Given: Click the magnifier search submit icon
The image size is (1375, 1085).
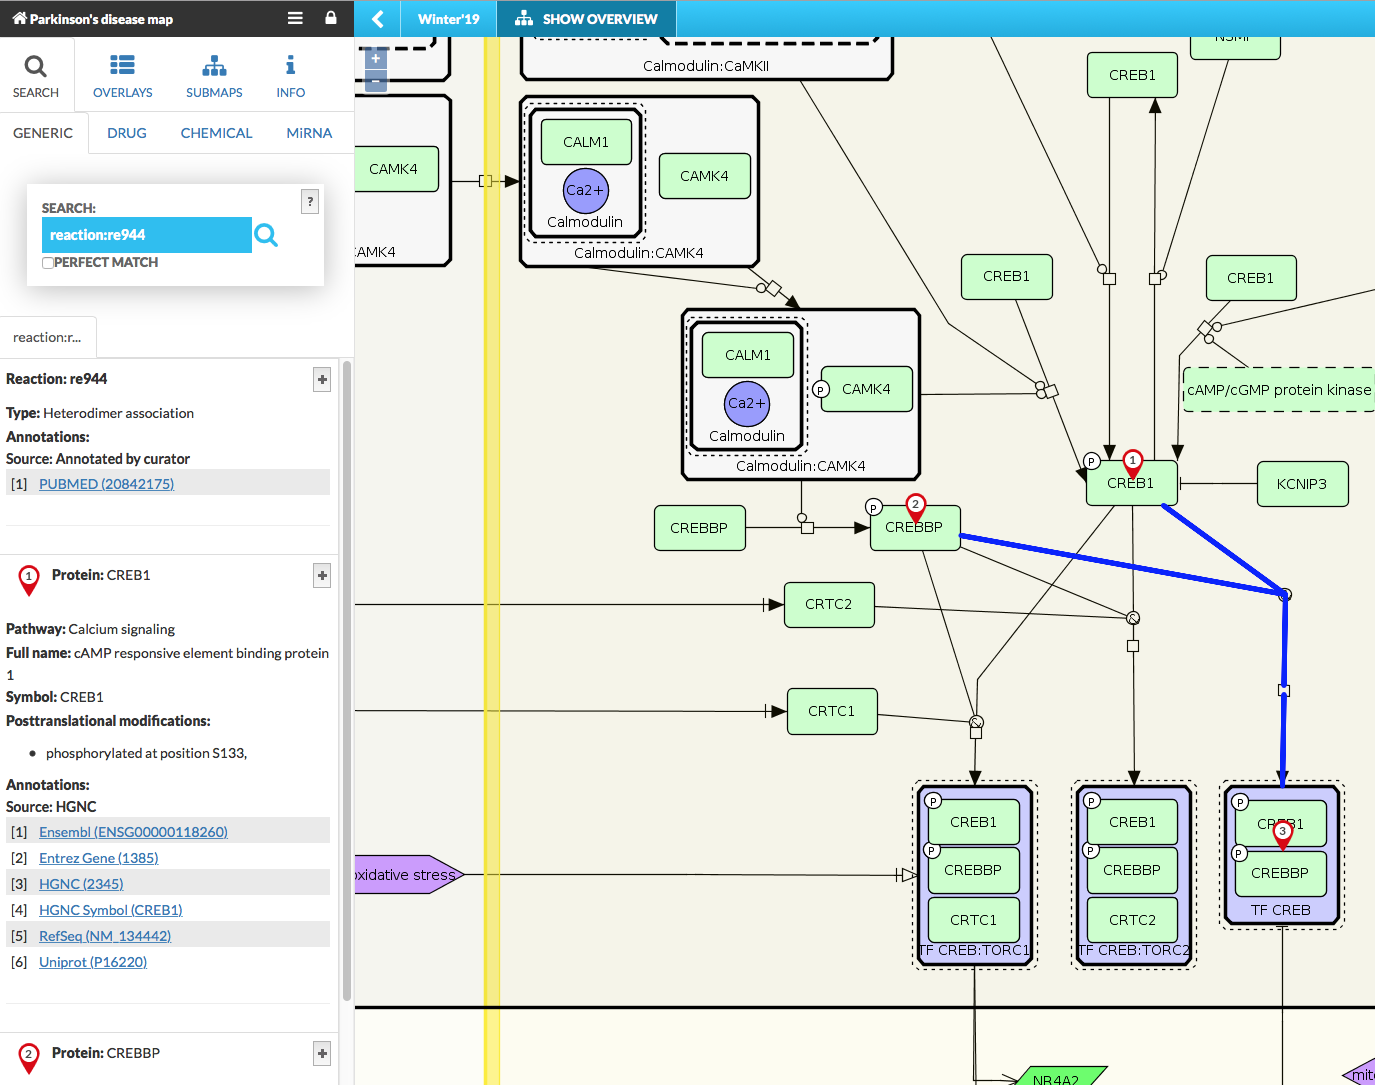Looking at the screenshot, I should [266, 235].
